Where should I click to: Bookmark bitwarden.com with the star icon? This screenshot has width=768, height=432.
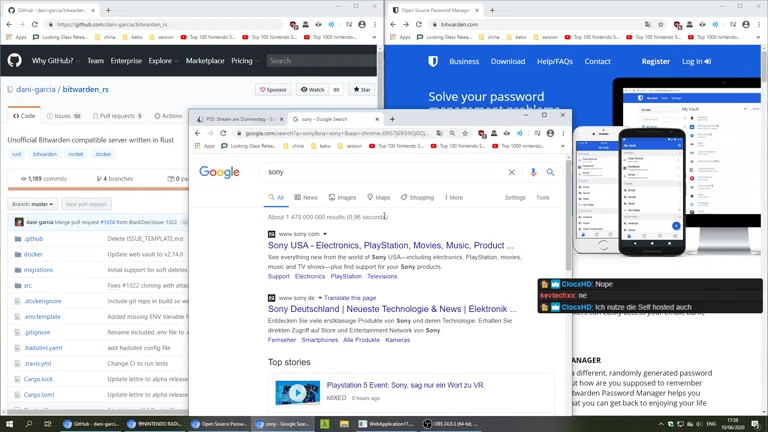point(661,24)
